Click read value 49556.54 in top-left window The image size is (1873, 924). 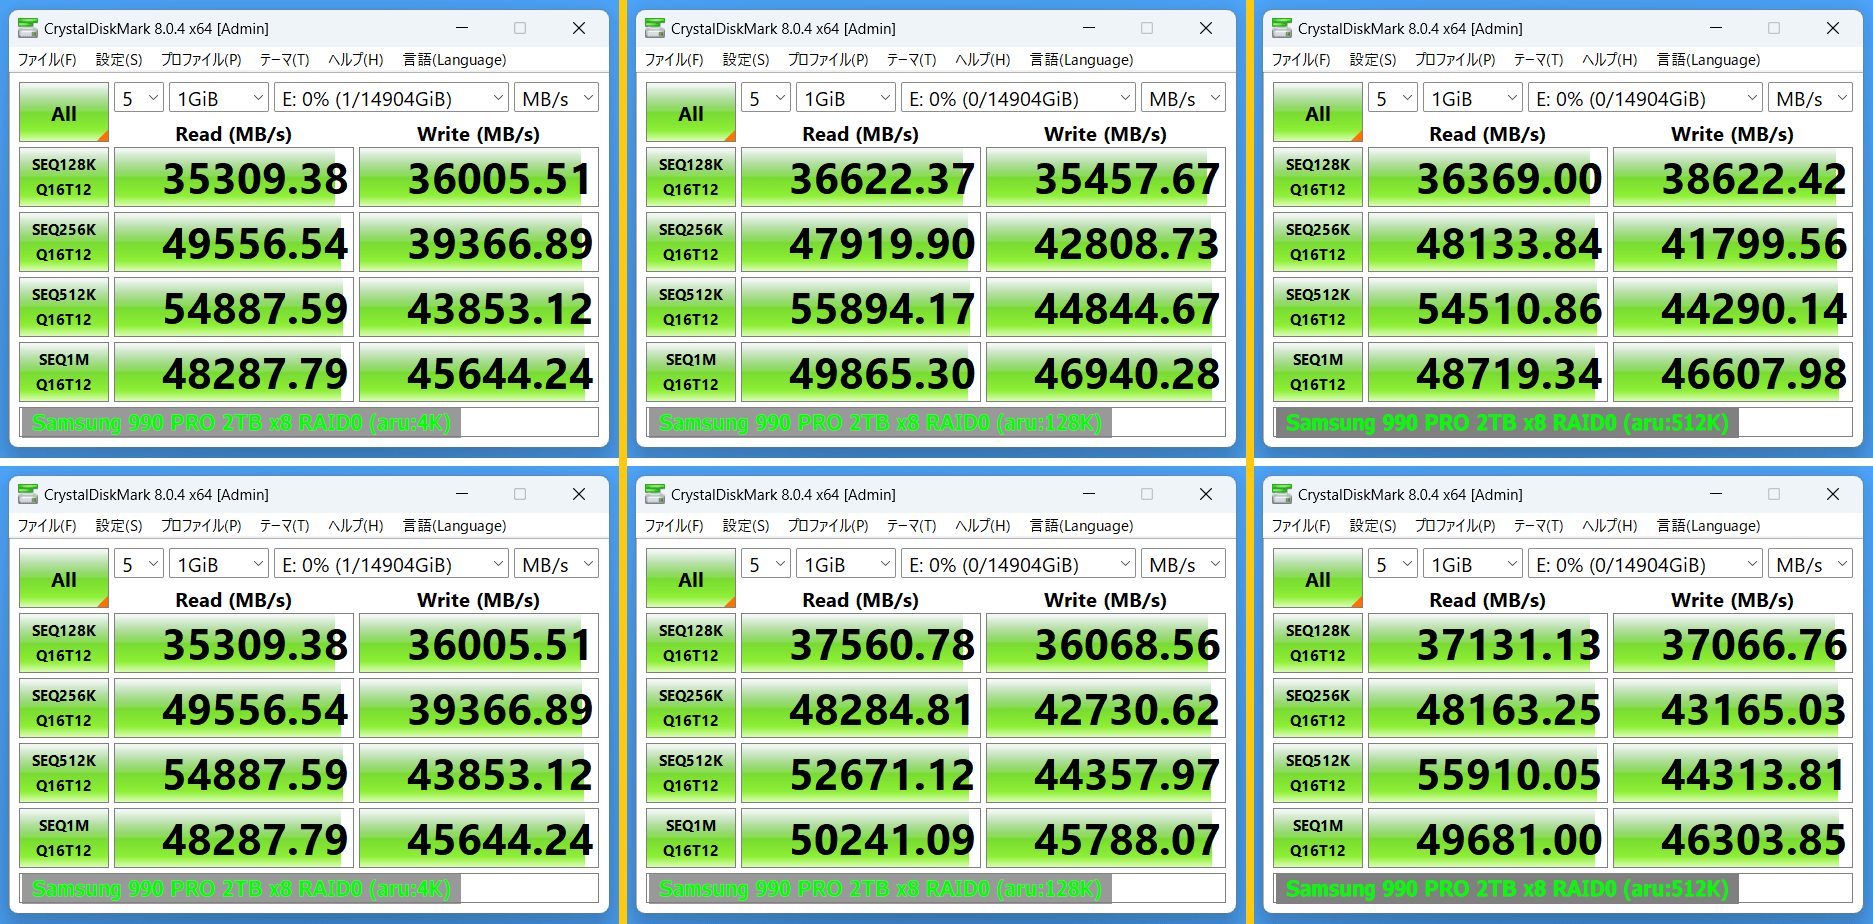(234, 242)
